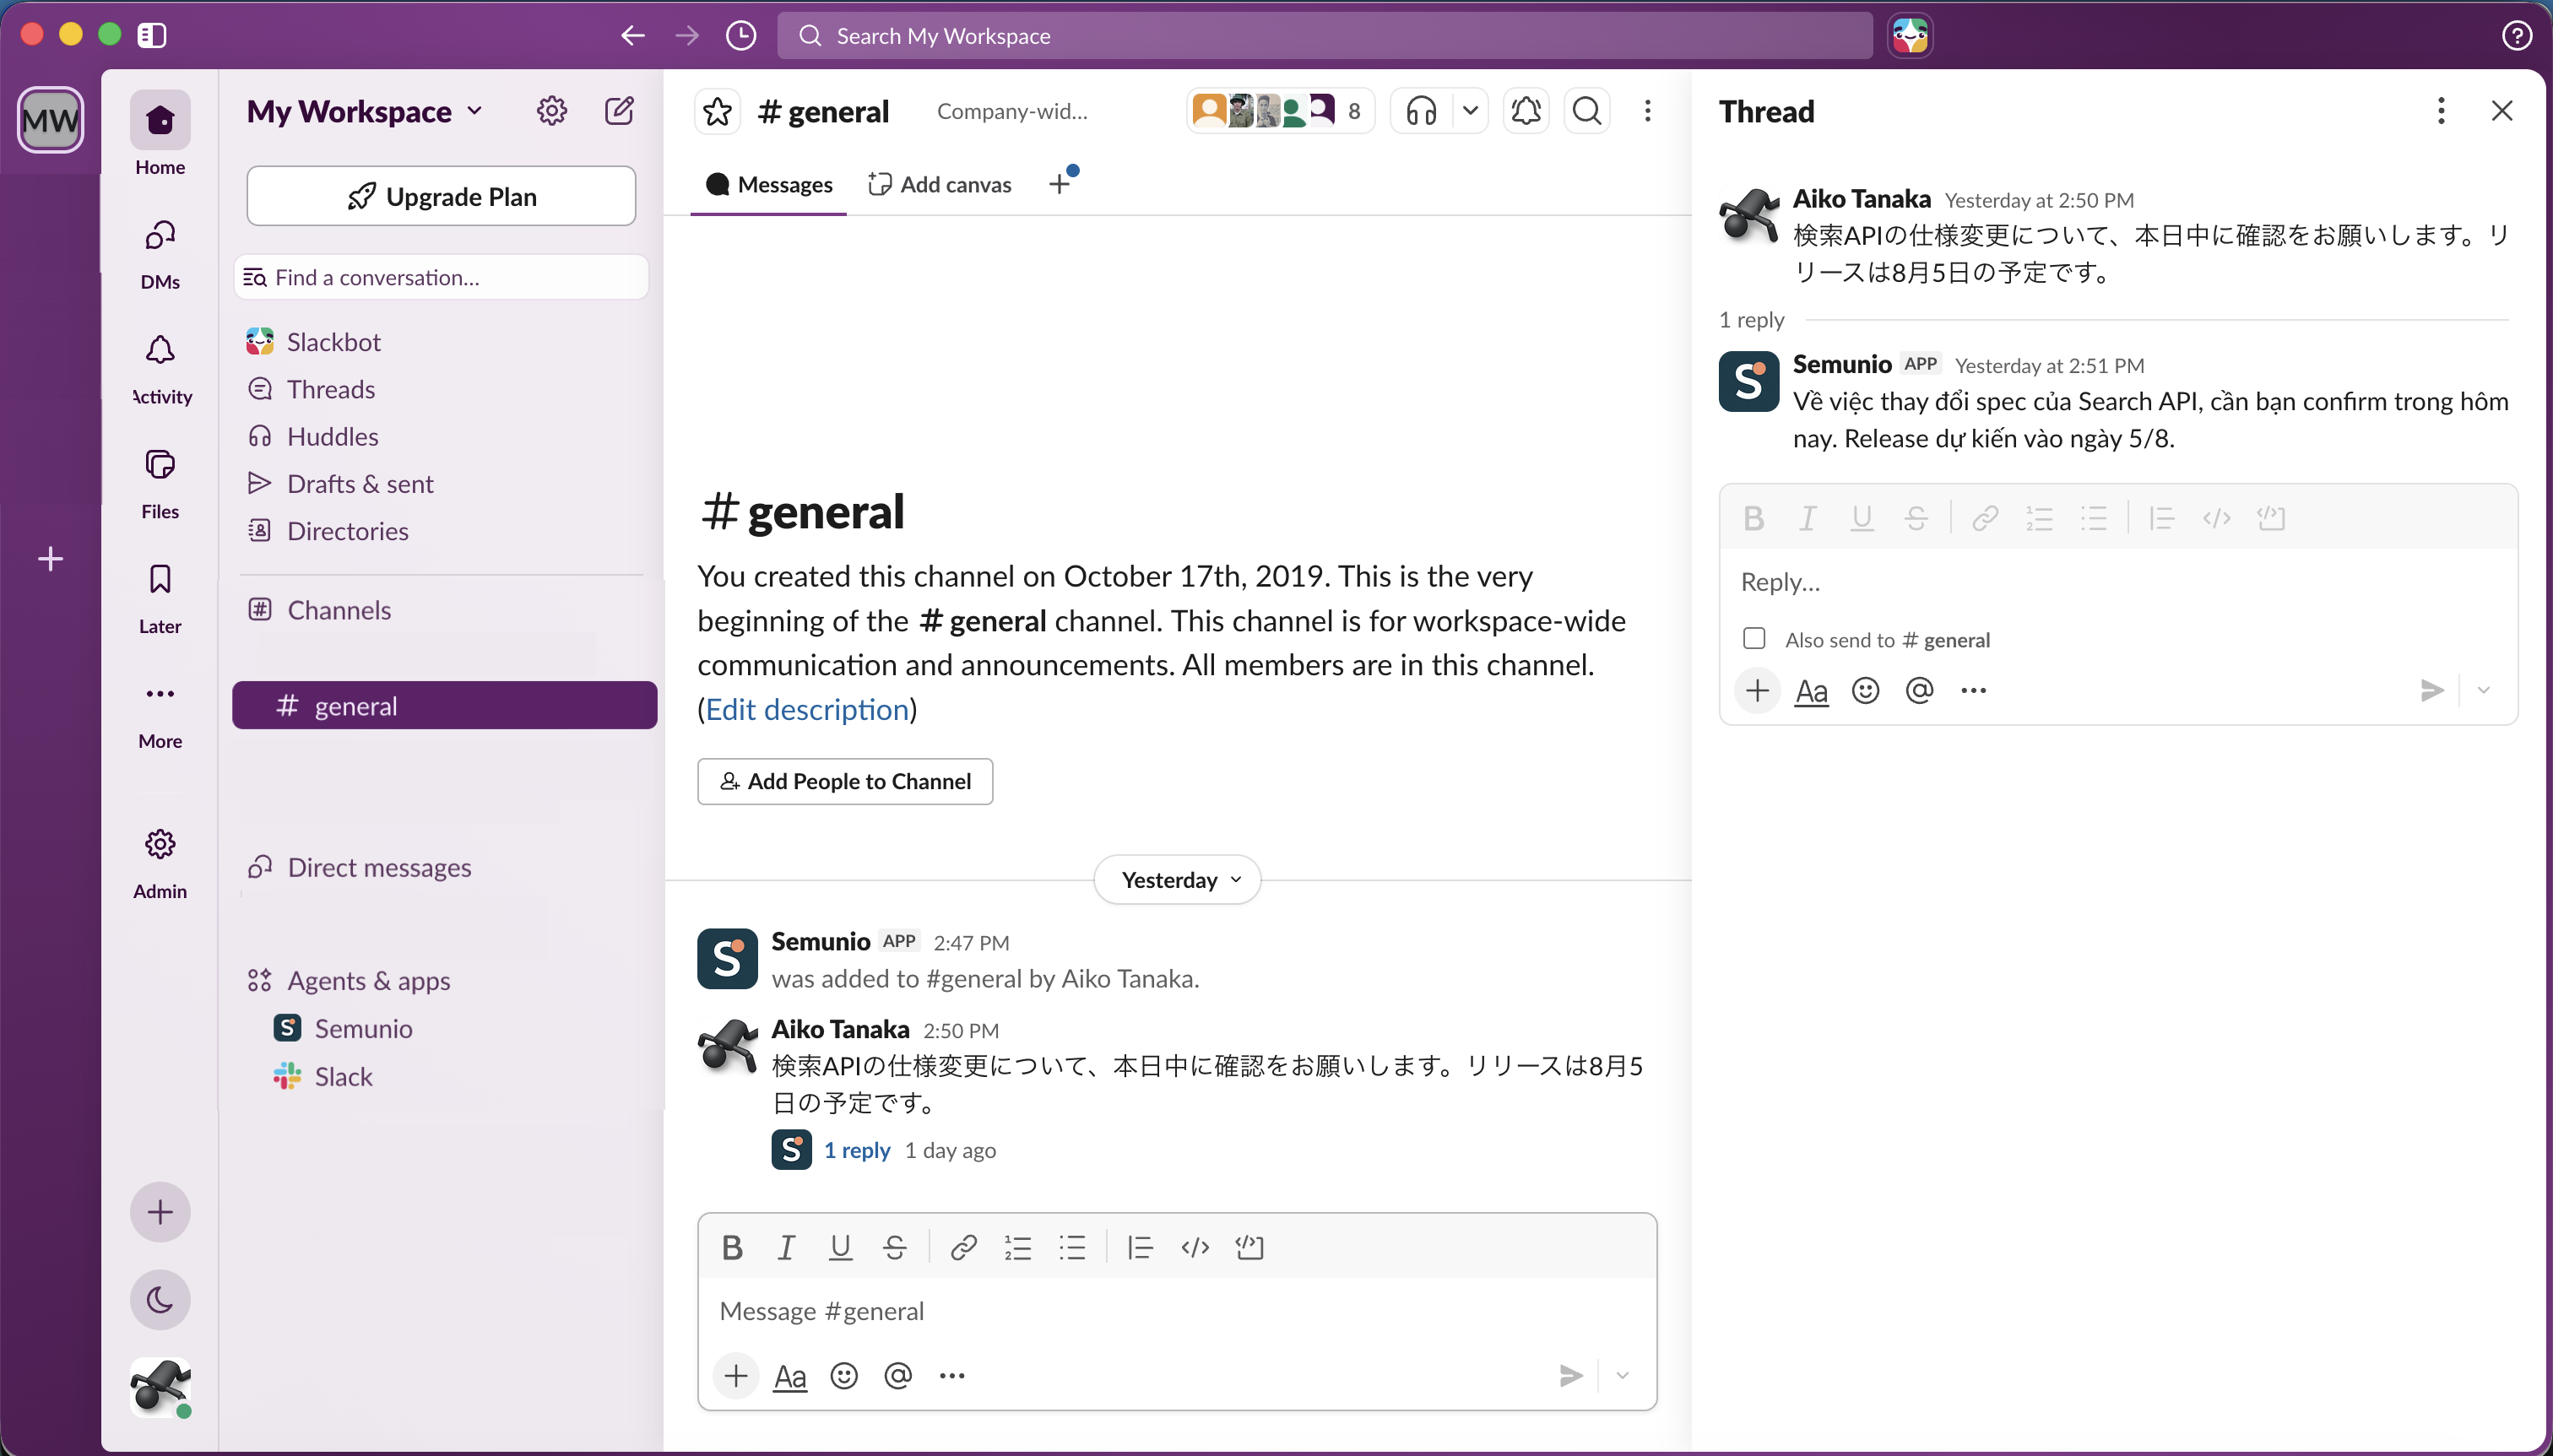Click Upgrade Plan button
The image size is (2553, 1456).
pos(441,196)
